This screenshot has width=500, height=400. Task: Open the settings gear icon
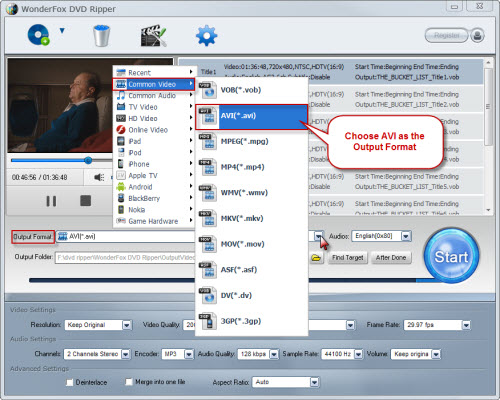[x=206, y=35]
